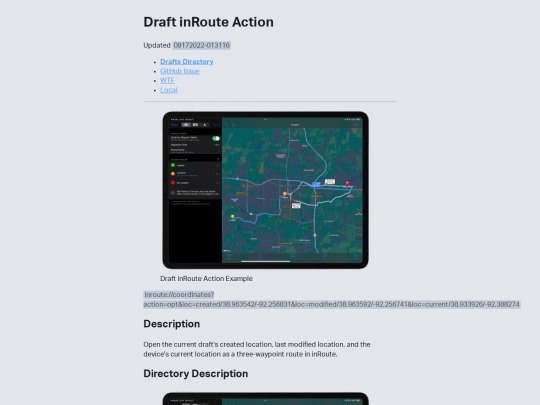Click the orange waypoint marker on the map
The width and height of the screenshot is (540, 405).
tap(285, 194)
